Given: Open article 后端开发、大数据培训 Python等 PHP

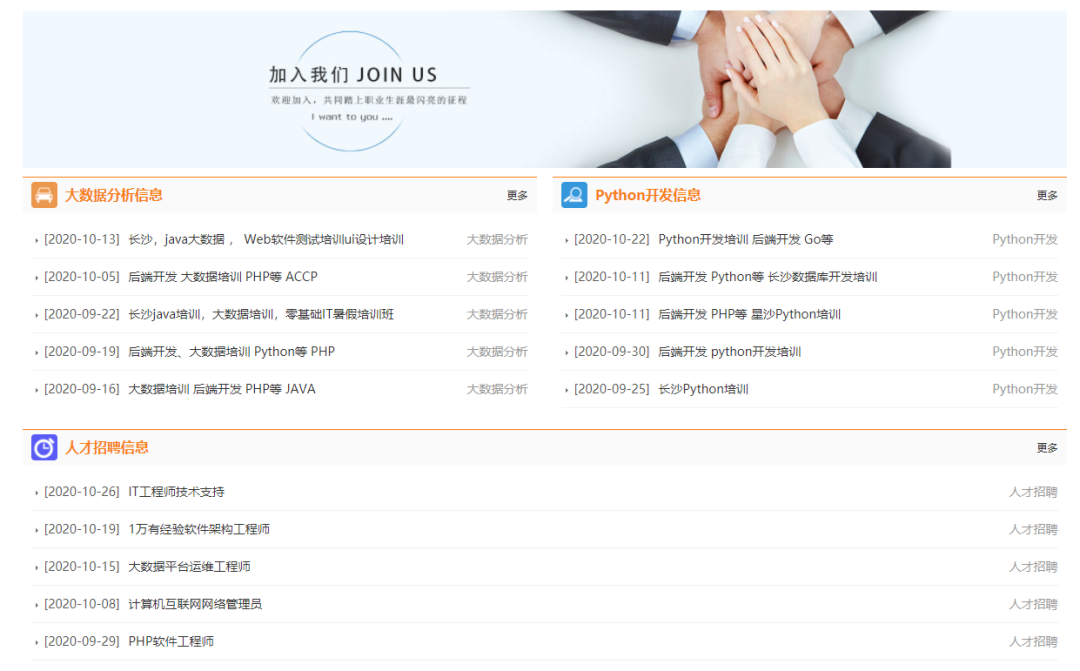Looking at the screenshot, I should tap(231, 352).
